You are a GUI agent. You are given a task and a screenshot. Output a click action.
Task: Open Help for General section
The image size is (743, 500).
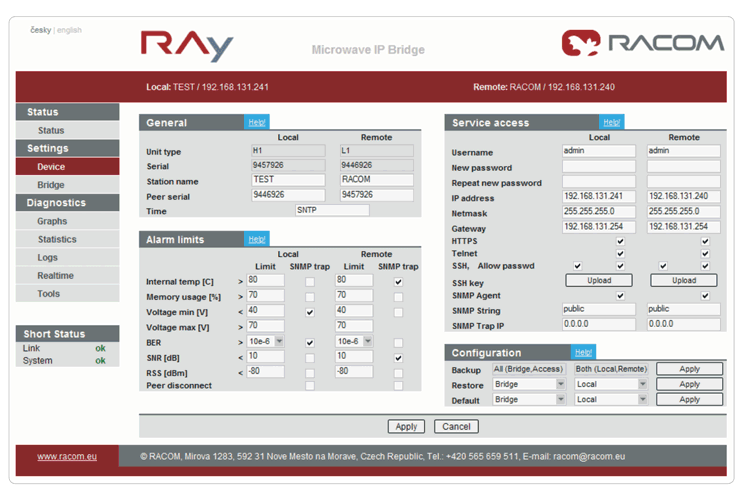click(257, 122)
